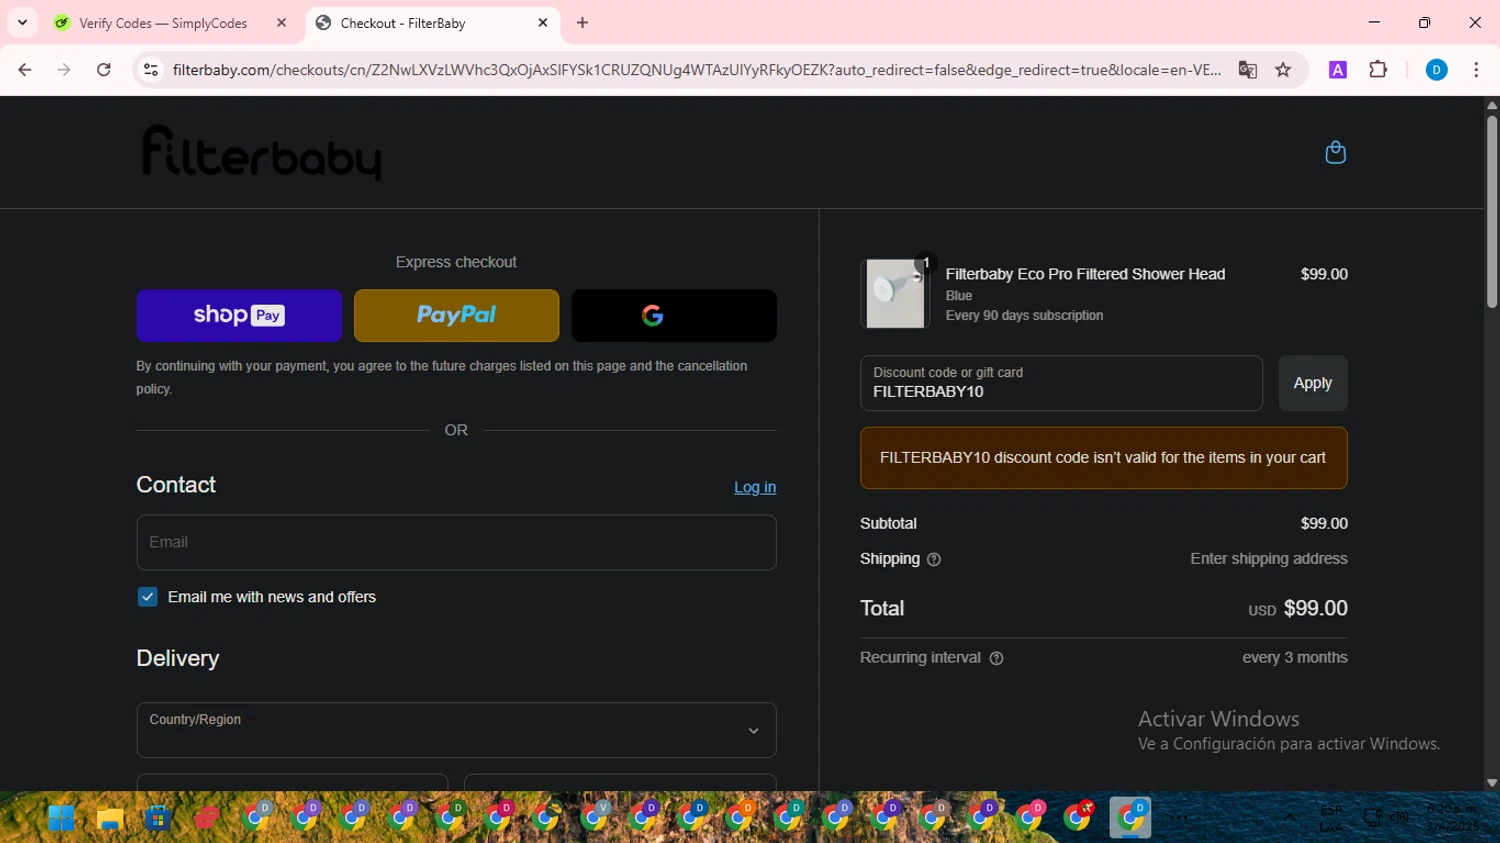Click the Every 90 days subscription text
Viewport: 1500px width, 843px height.
1024,315
